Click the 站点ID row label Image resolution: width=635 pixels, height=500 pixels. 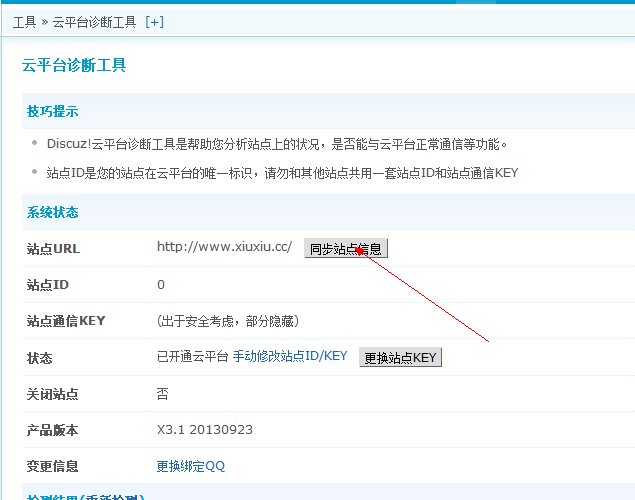coord(48,285)
